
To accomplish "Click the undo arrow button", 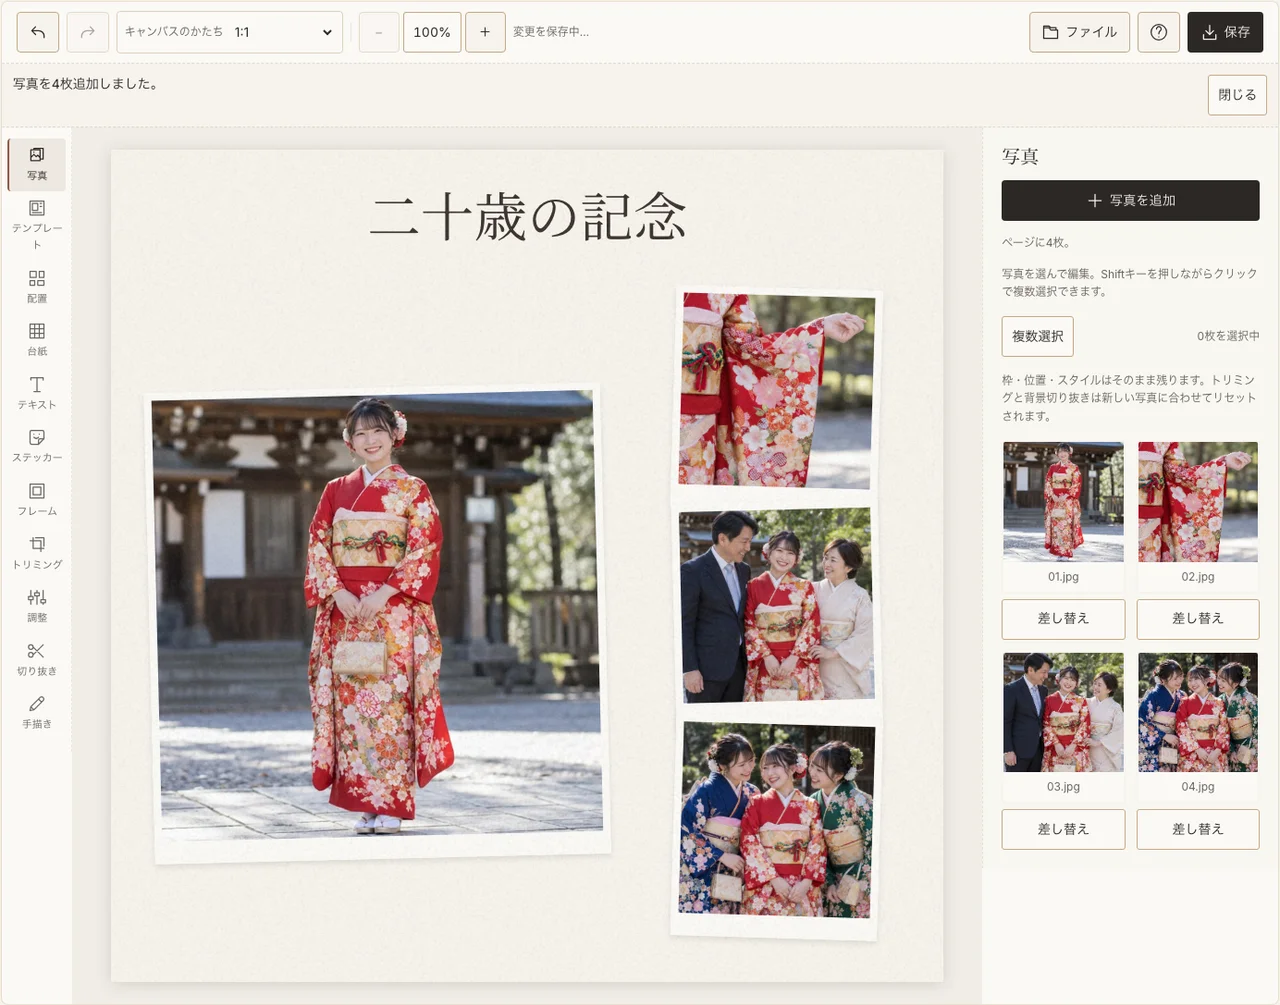I will 38,32.
